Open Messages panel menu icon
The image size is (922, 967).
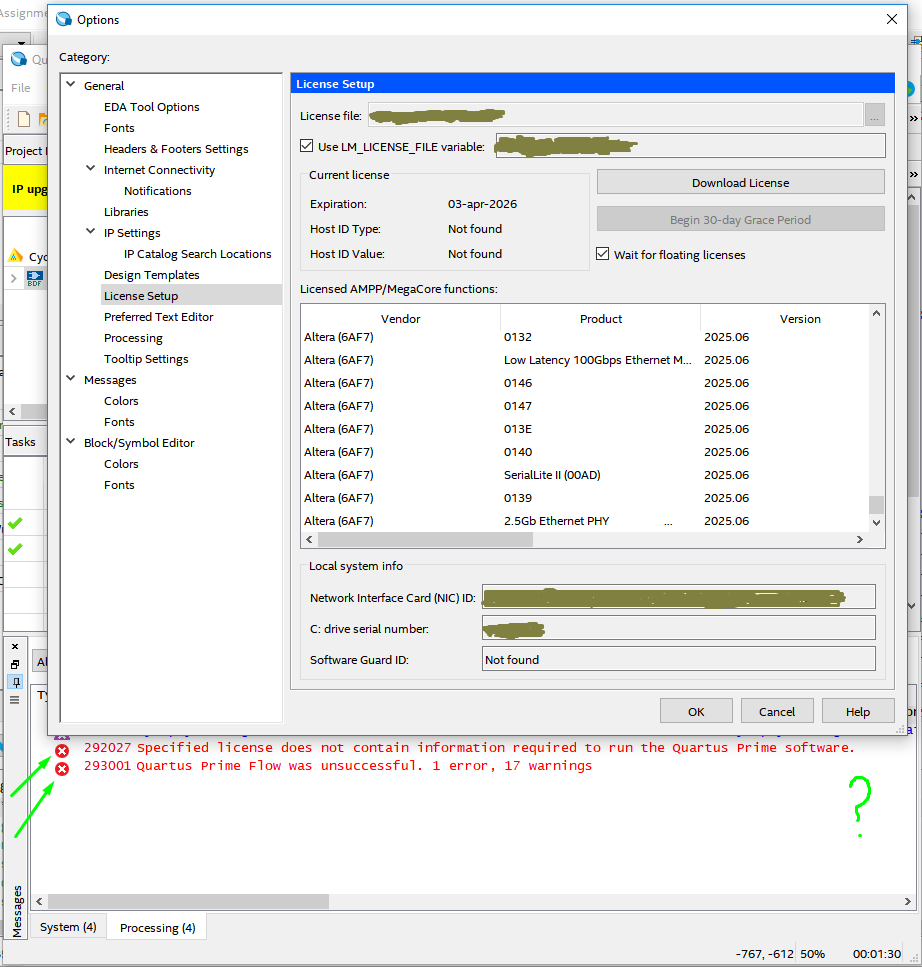click(15, 699)
